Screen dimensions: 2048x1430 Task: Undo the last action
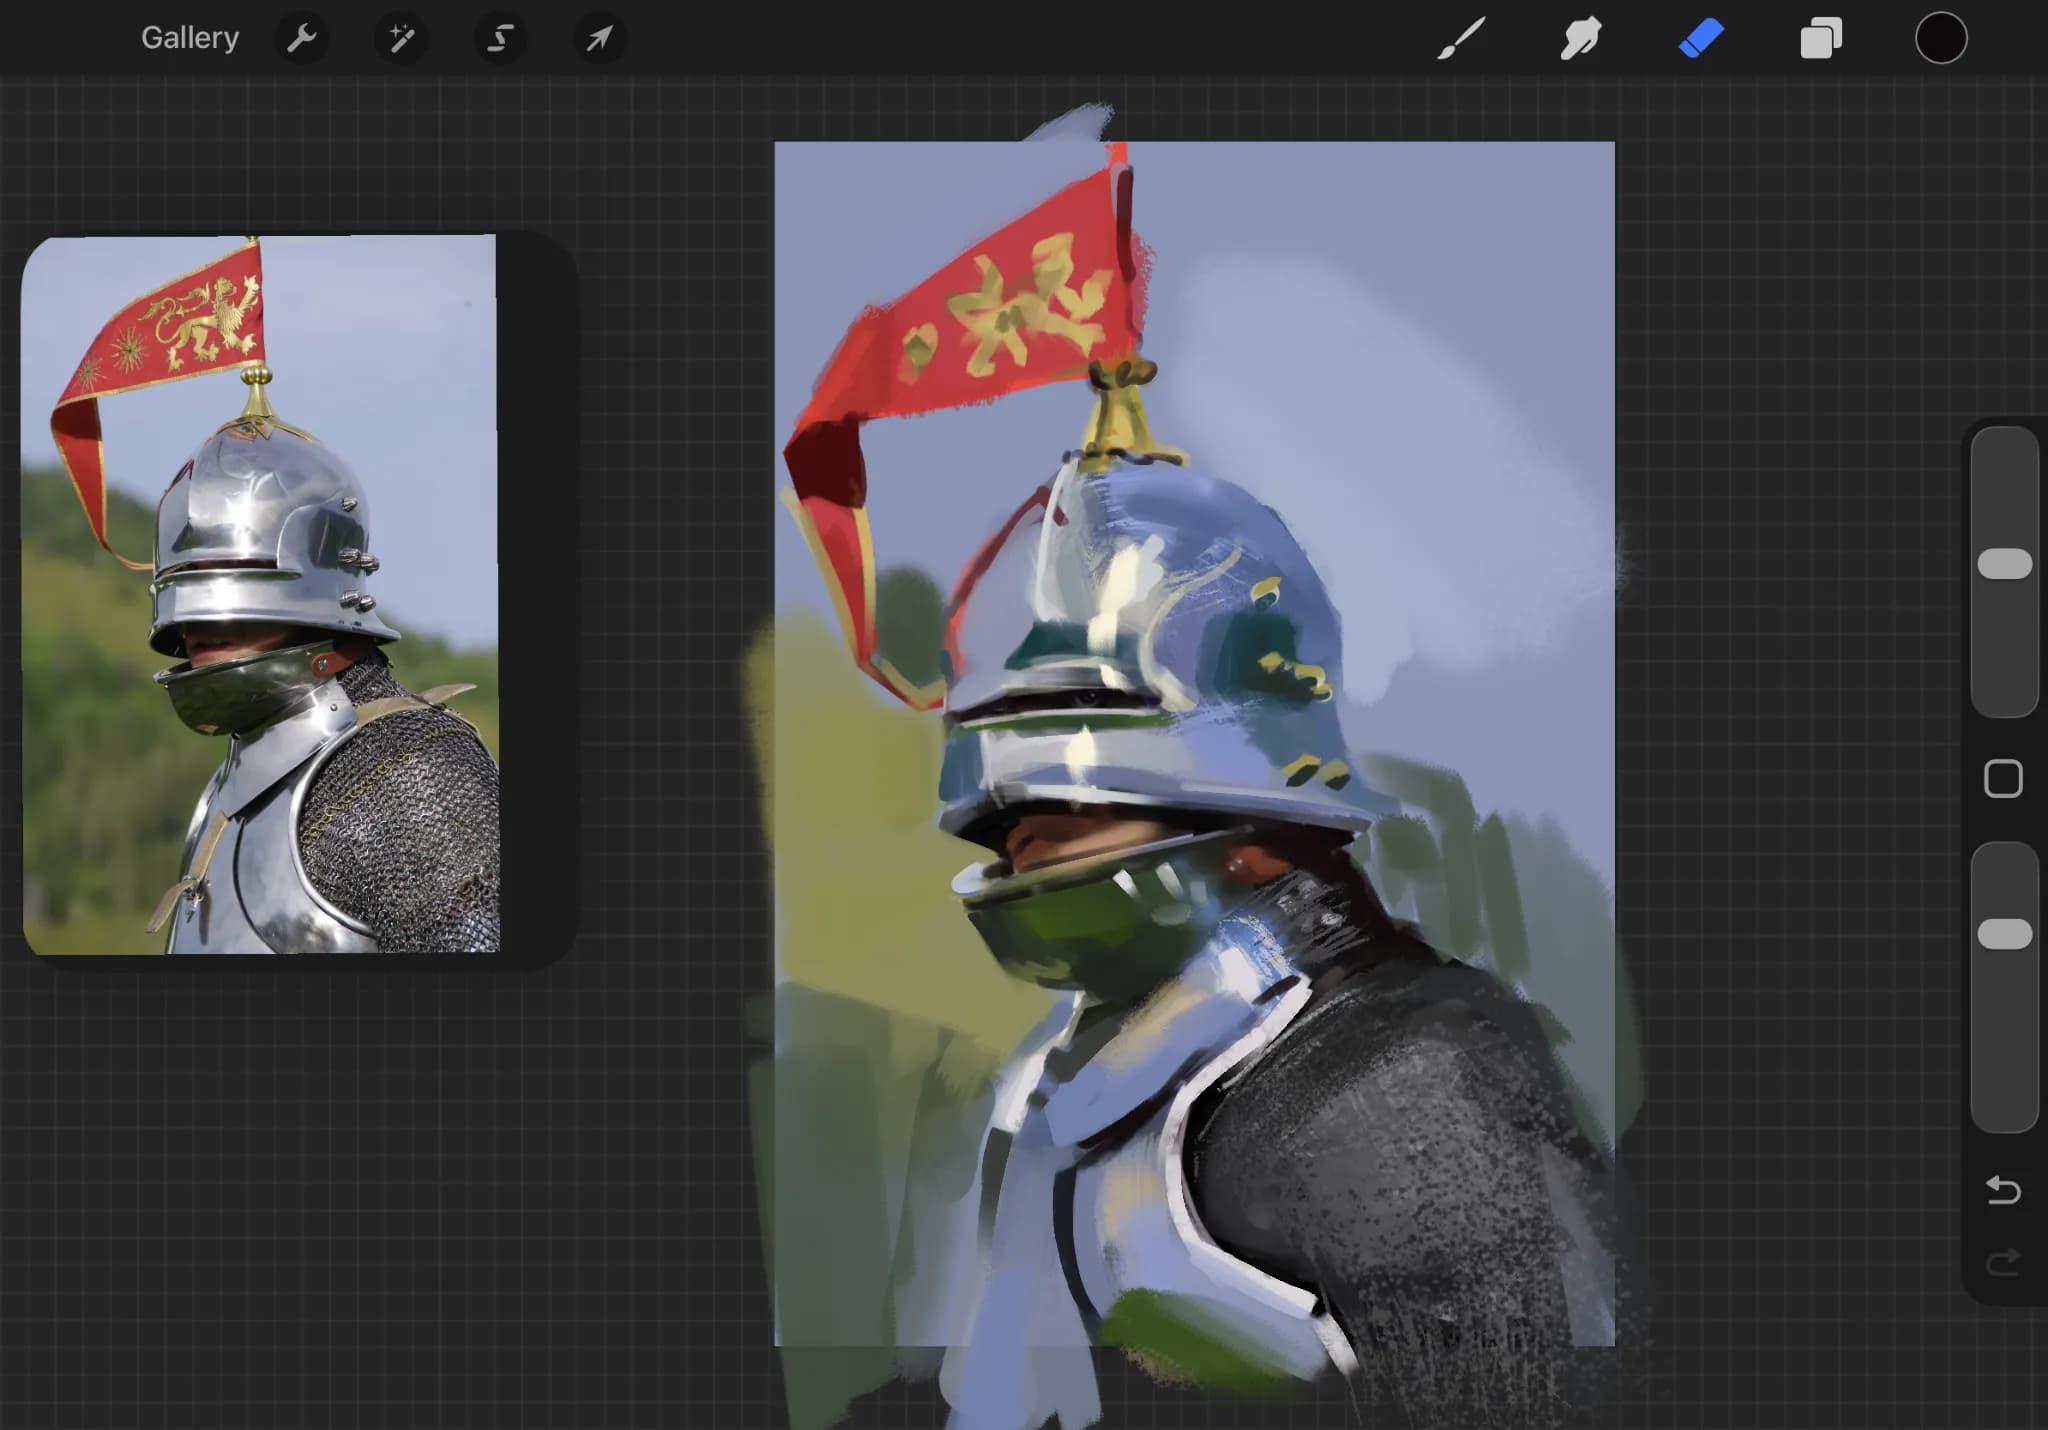(x=2003, y=1190)
